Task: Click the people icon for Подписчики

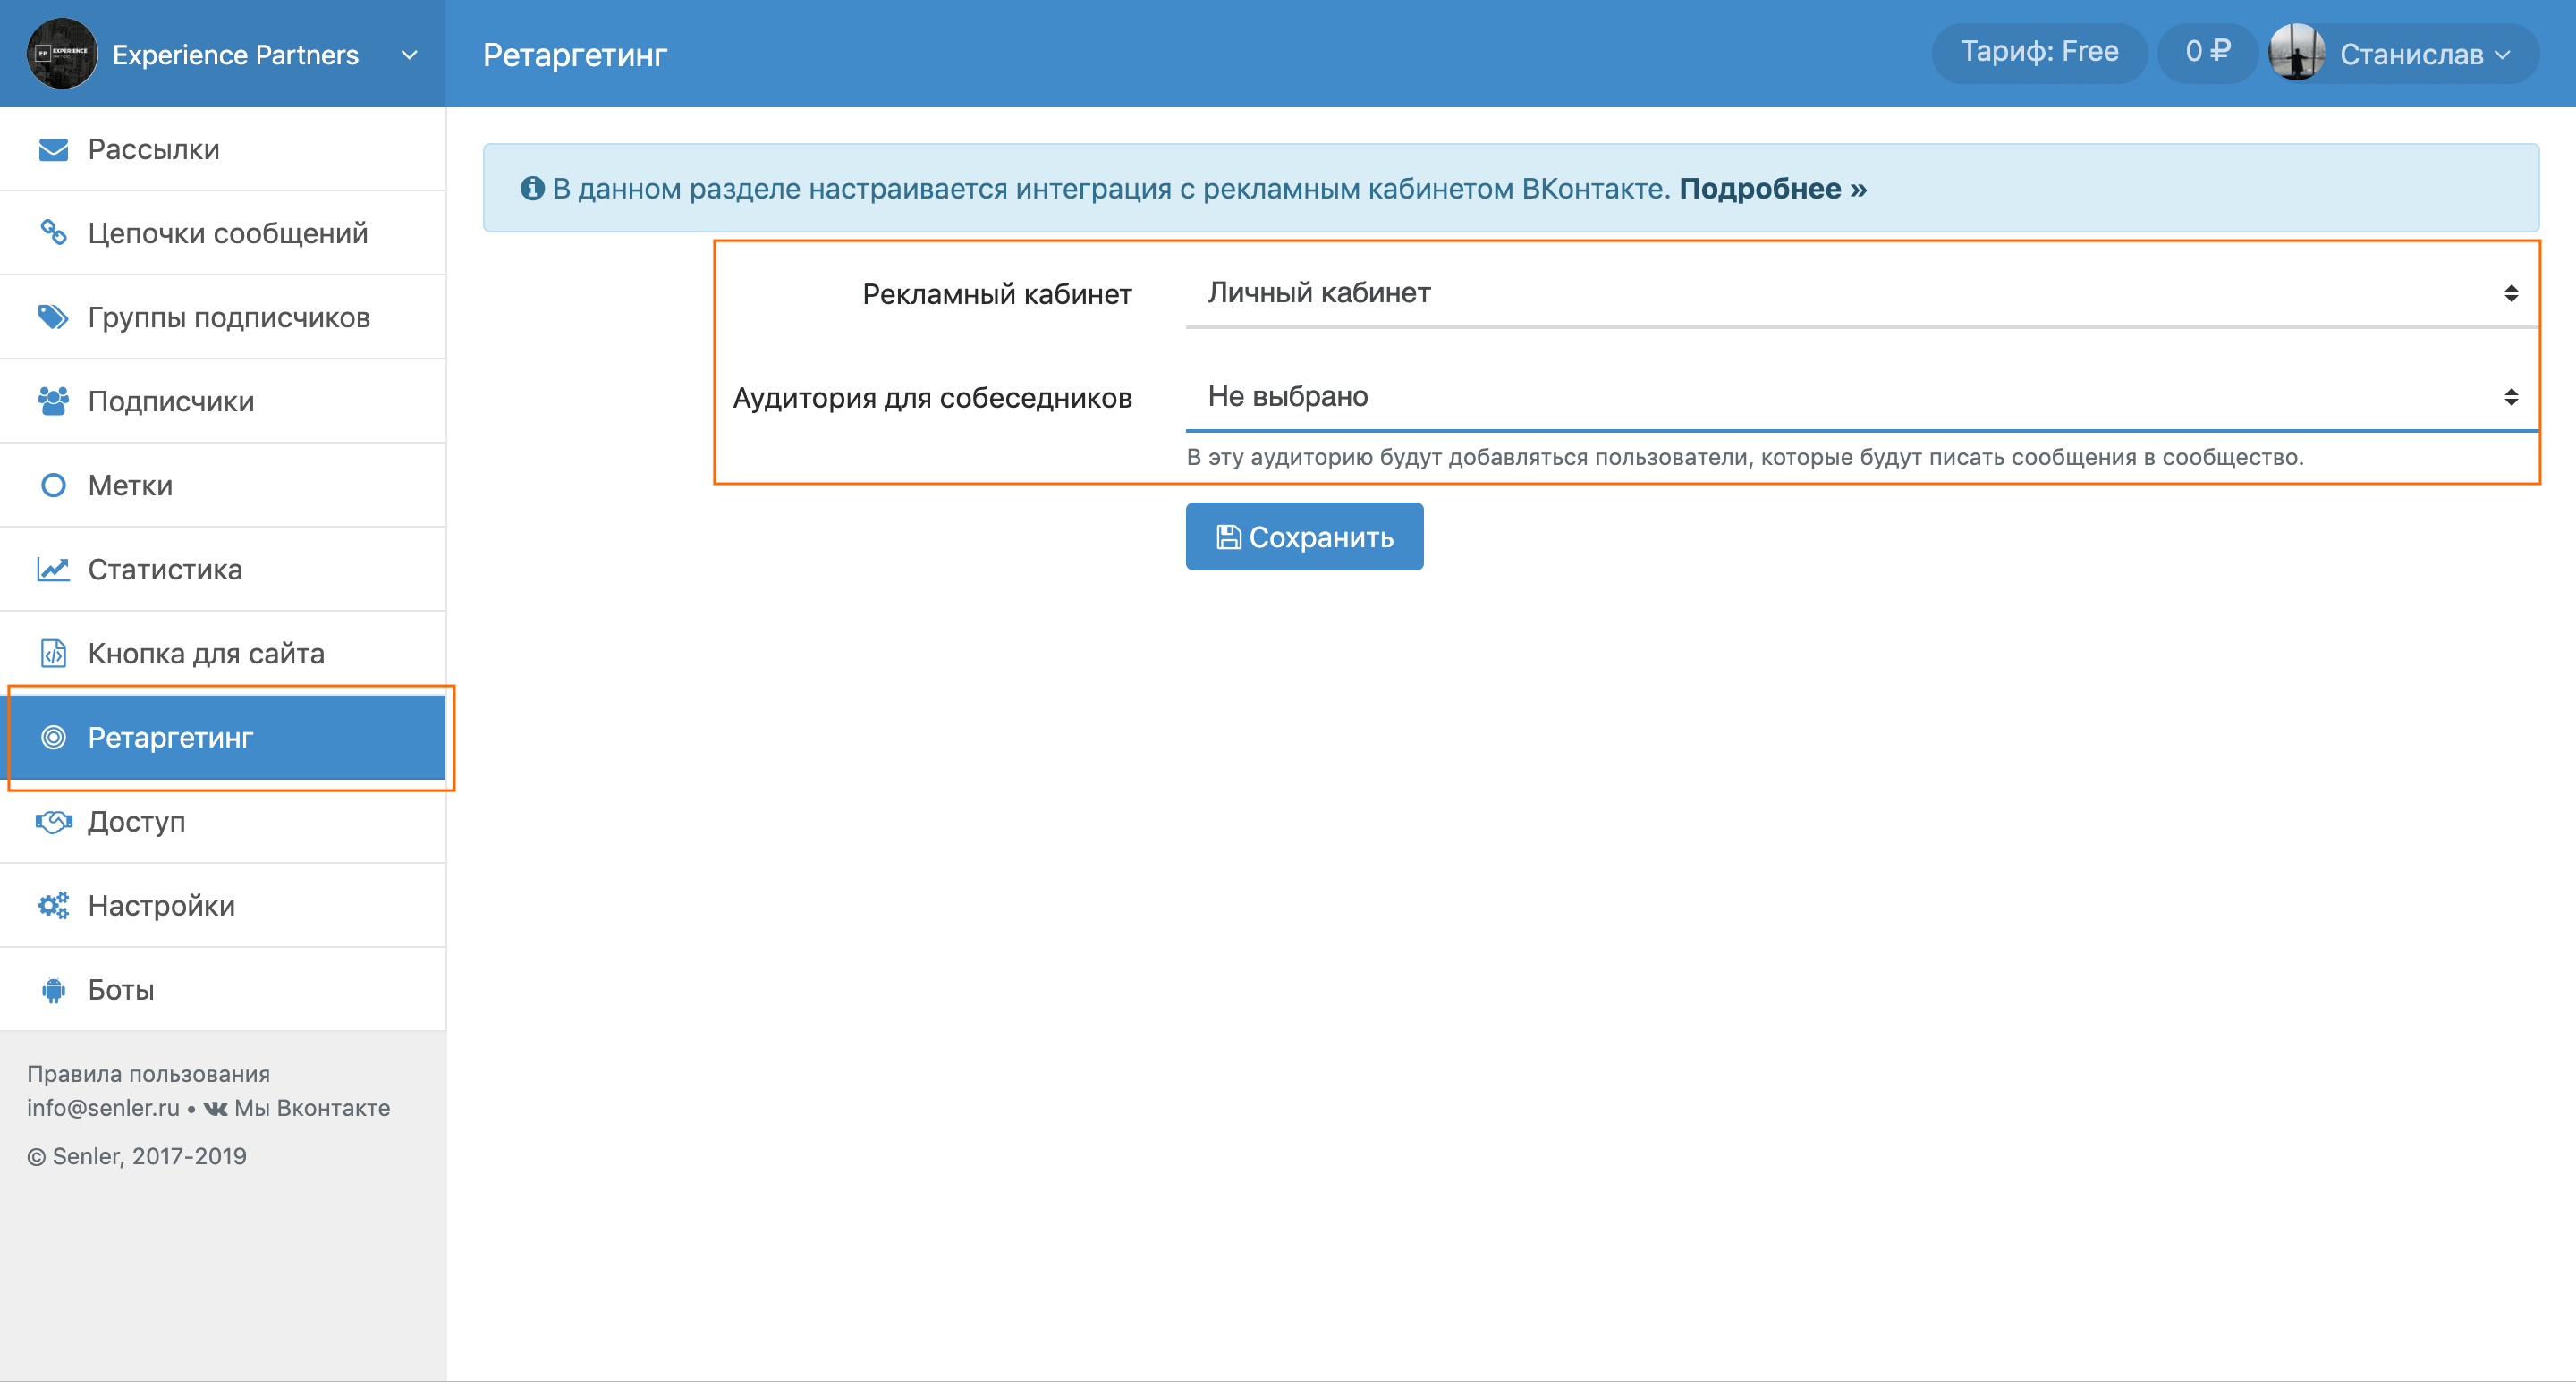Action: 53,401
